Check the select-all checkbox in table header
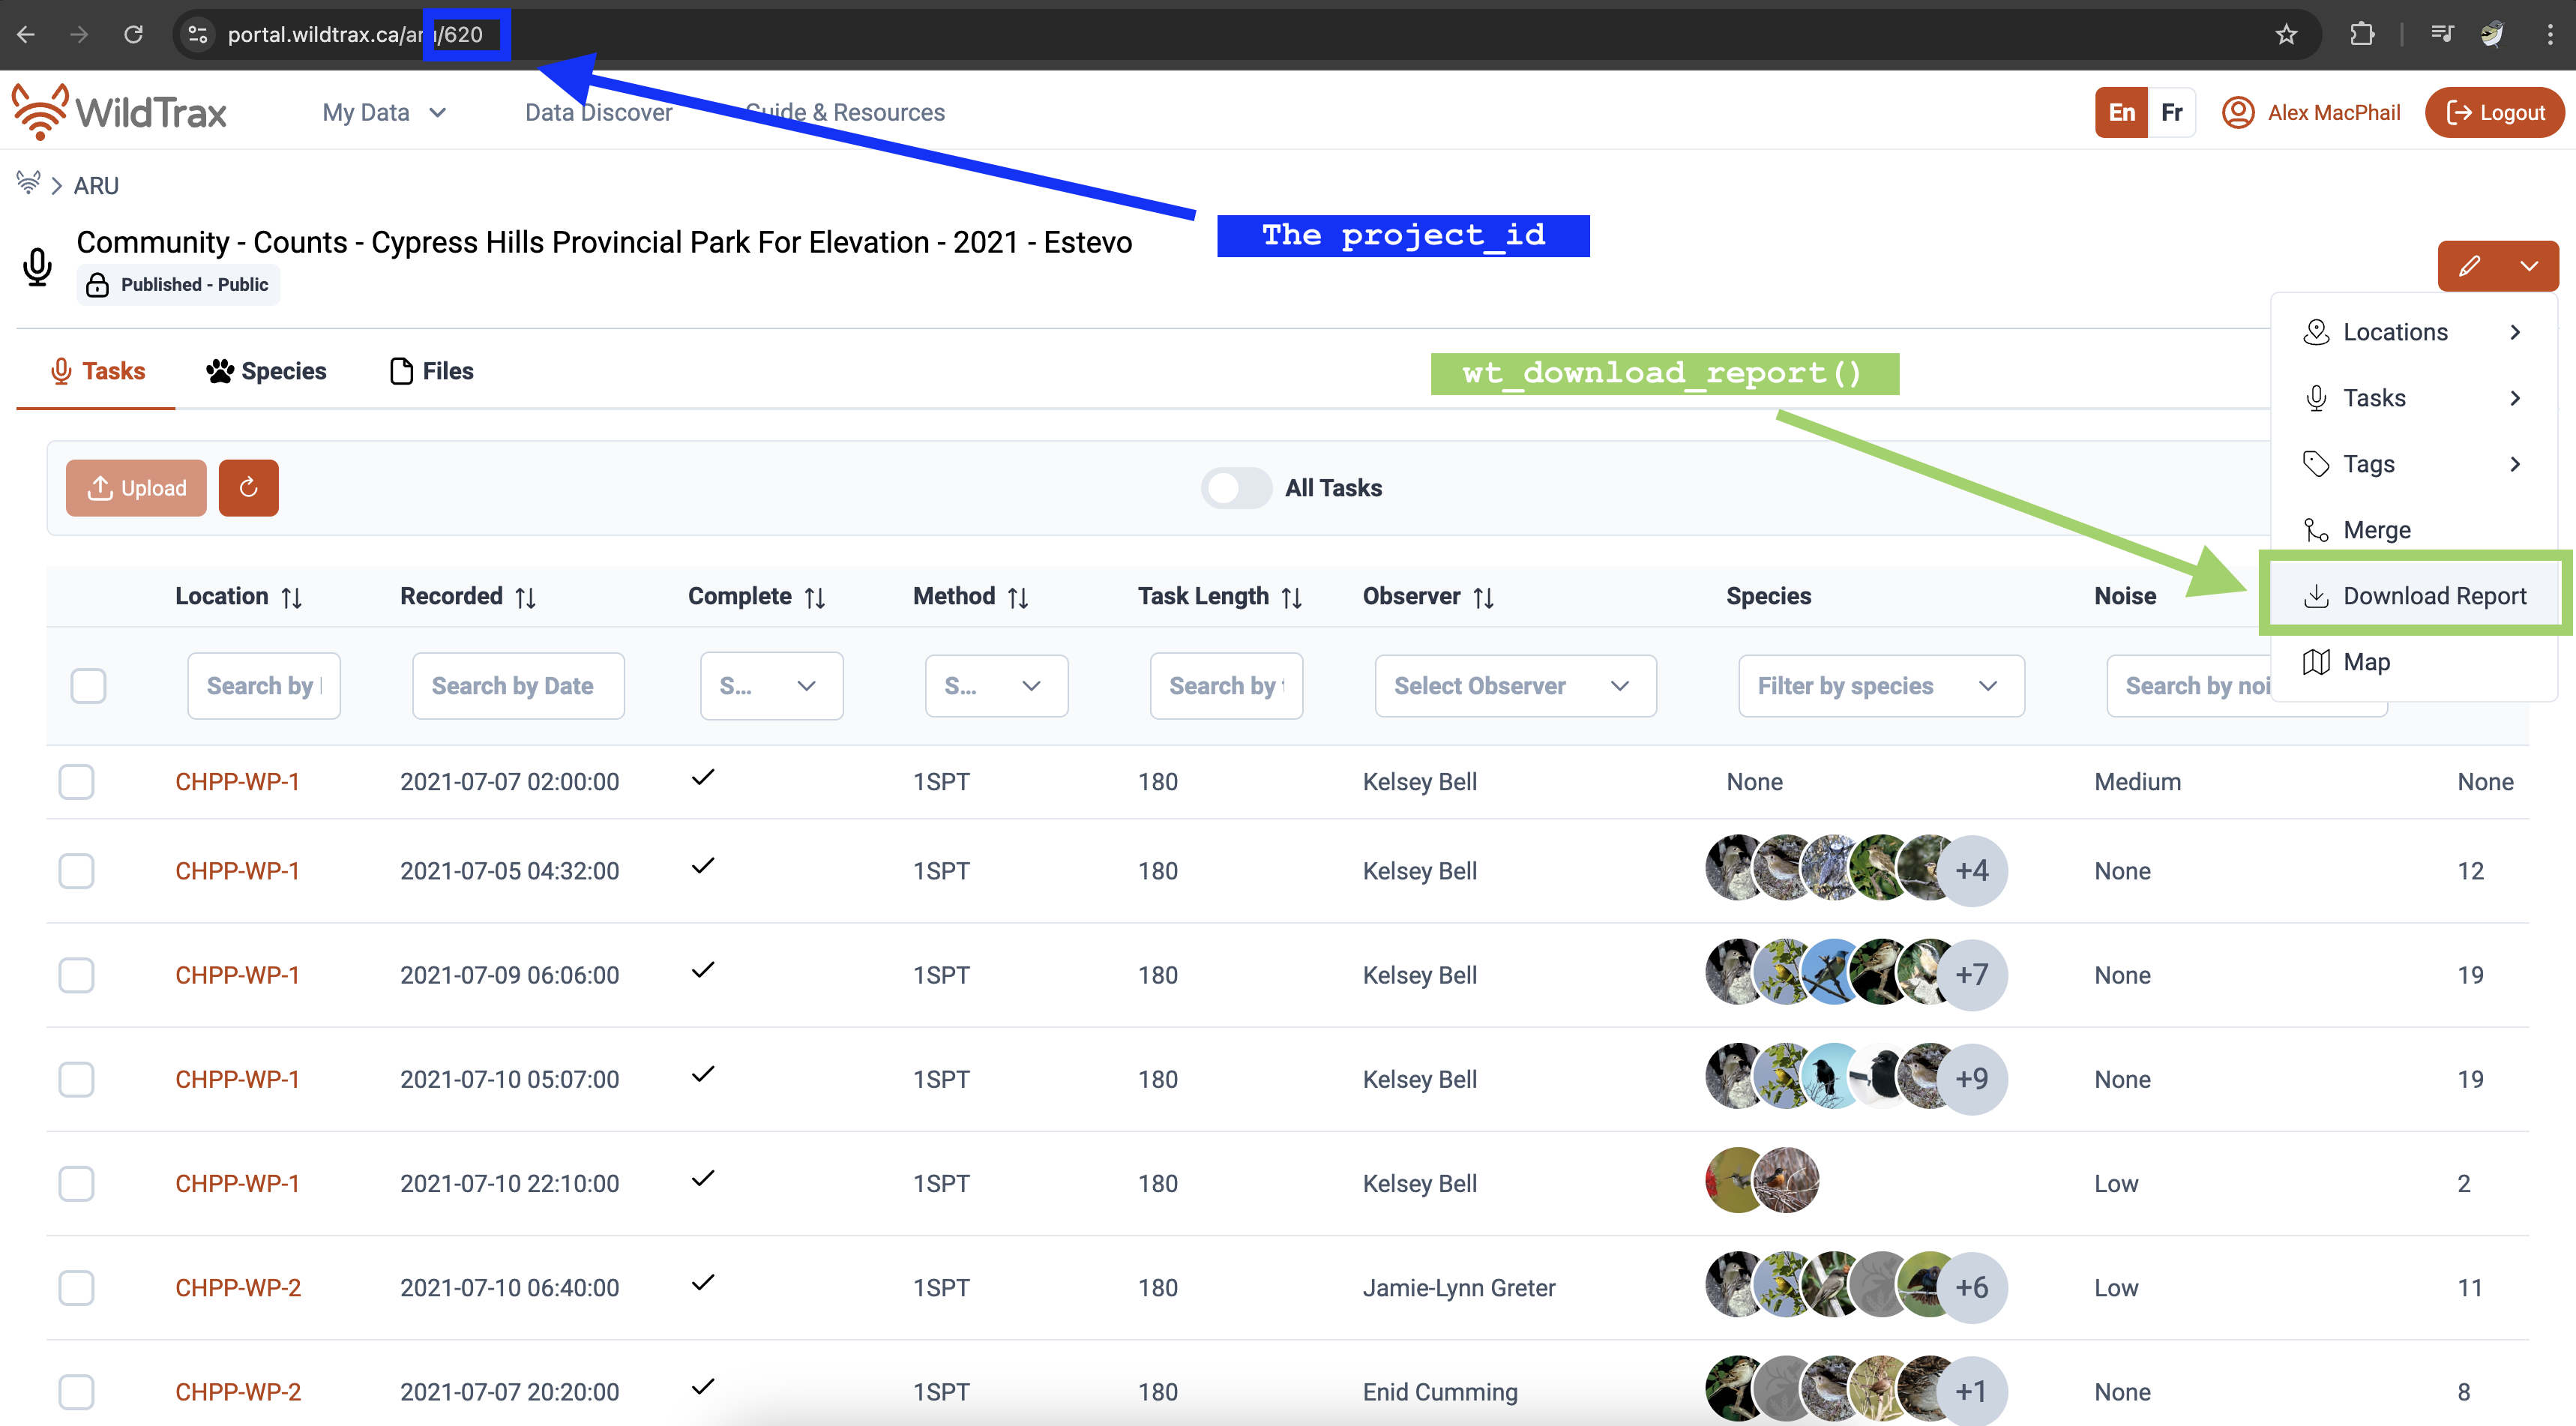 pos(88,685)
